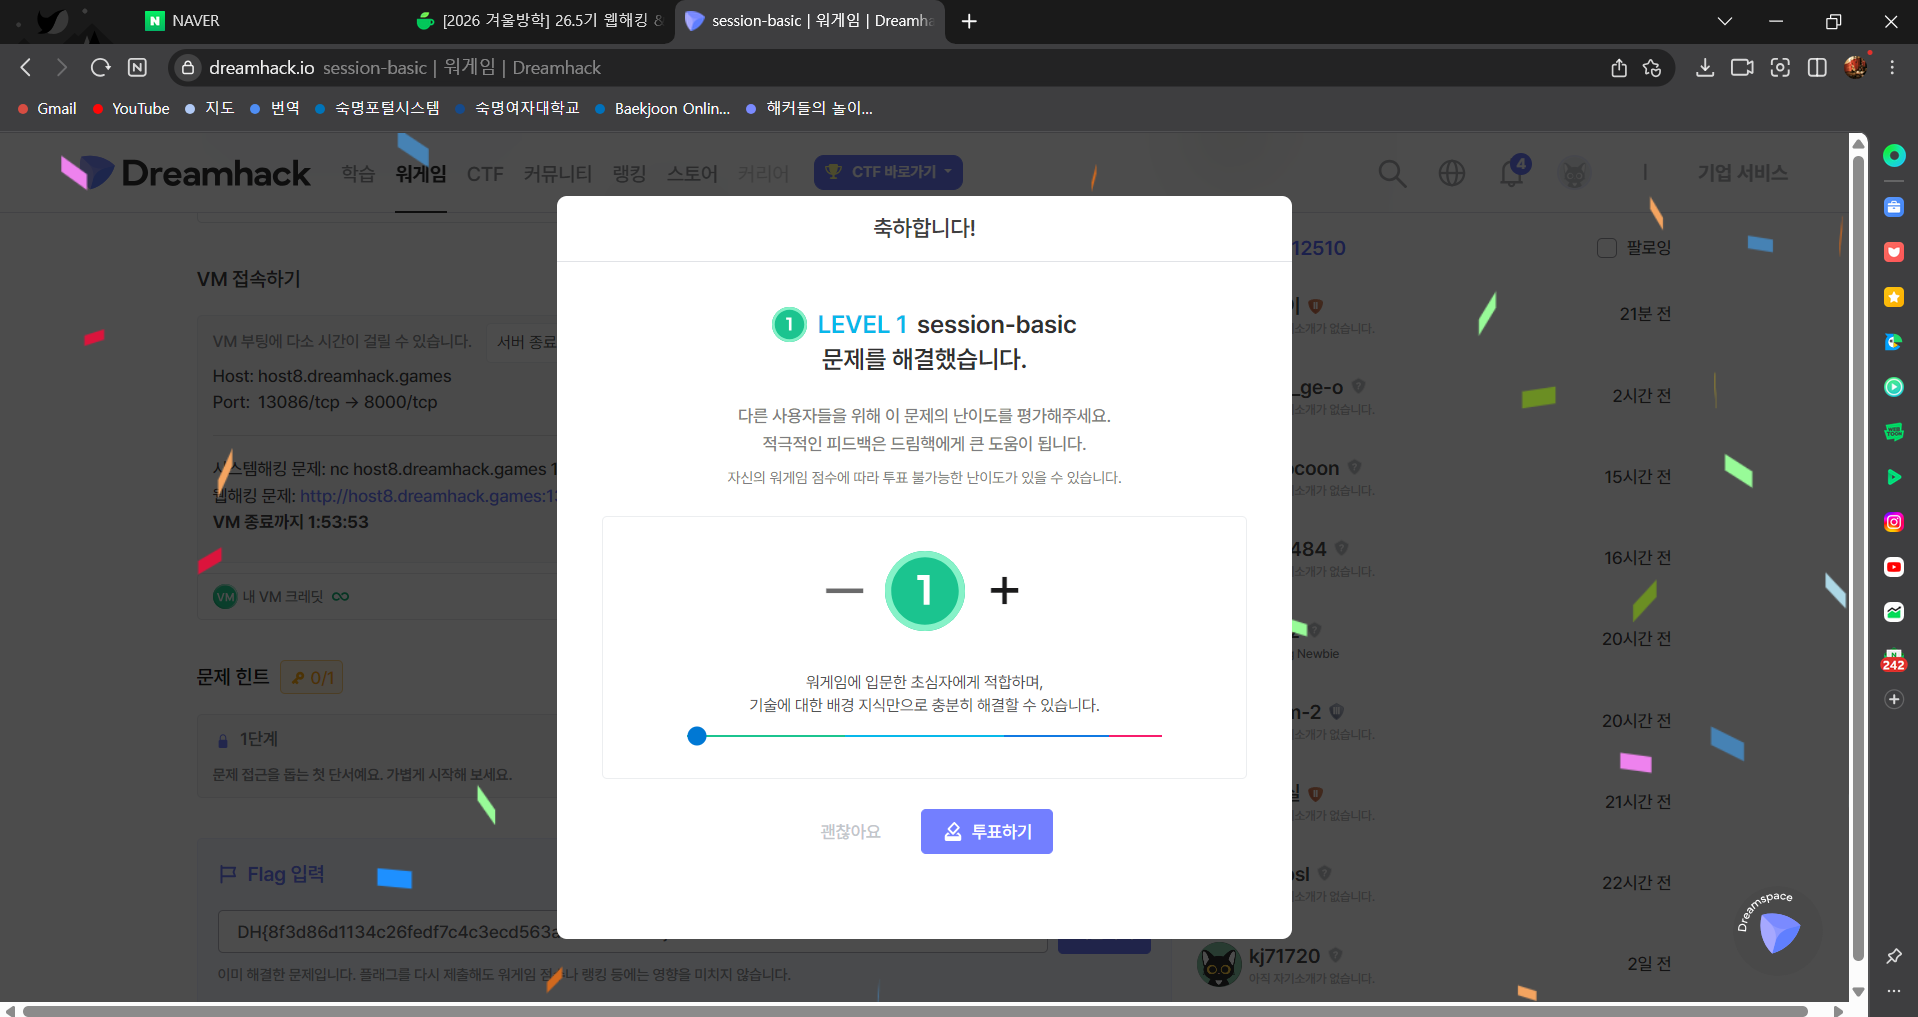Toggle the bookmark star in the address bar
Screen dimensions: 1918x1017
pyautogui.click(x=1652, y=68)
